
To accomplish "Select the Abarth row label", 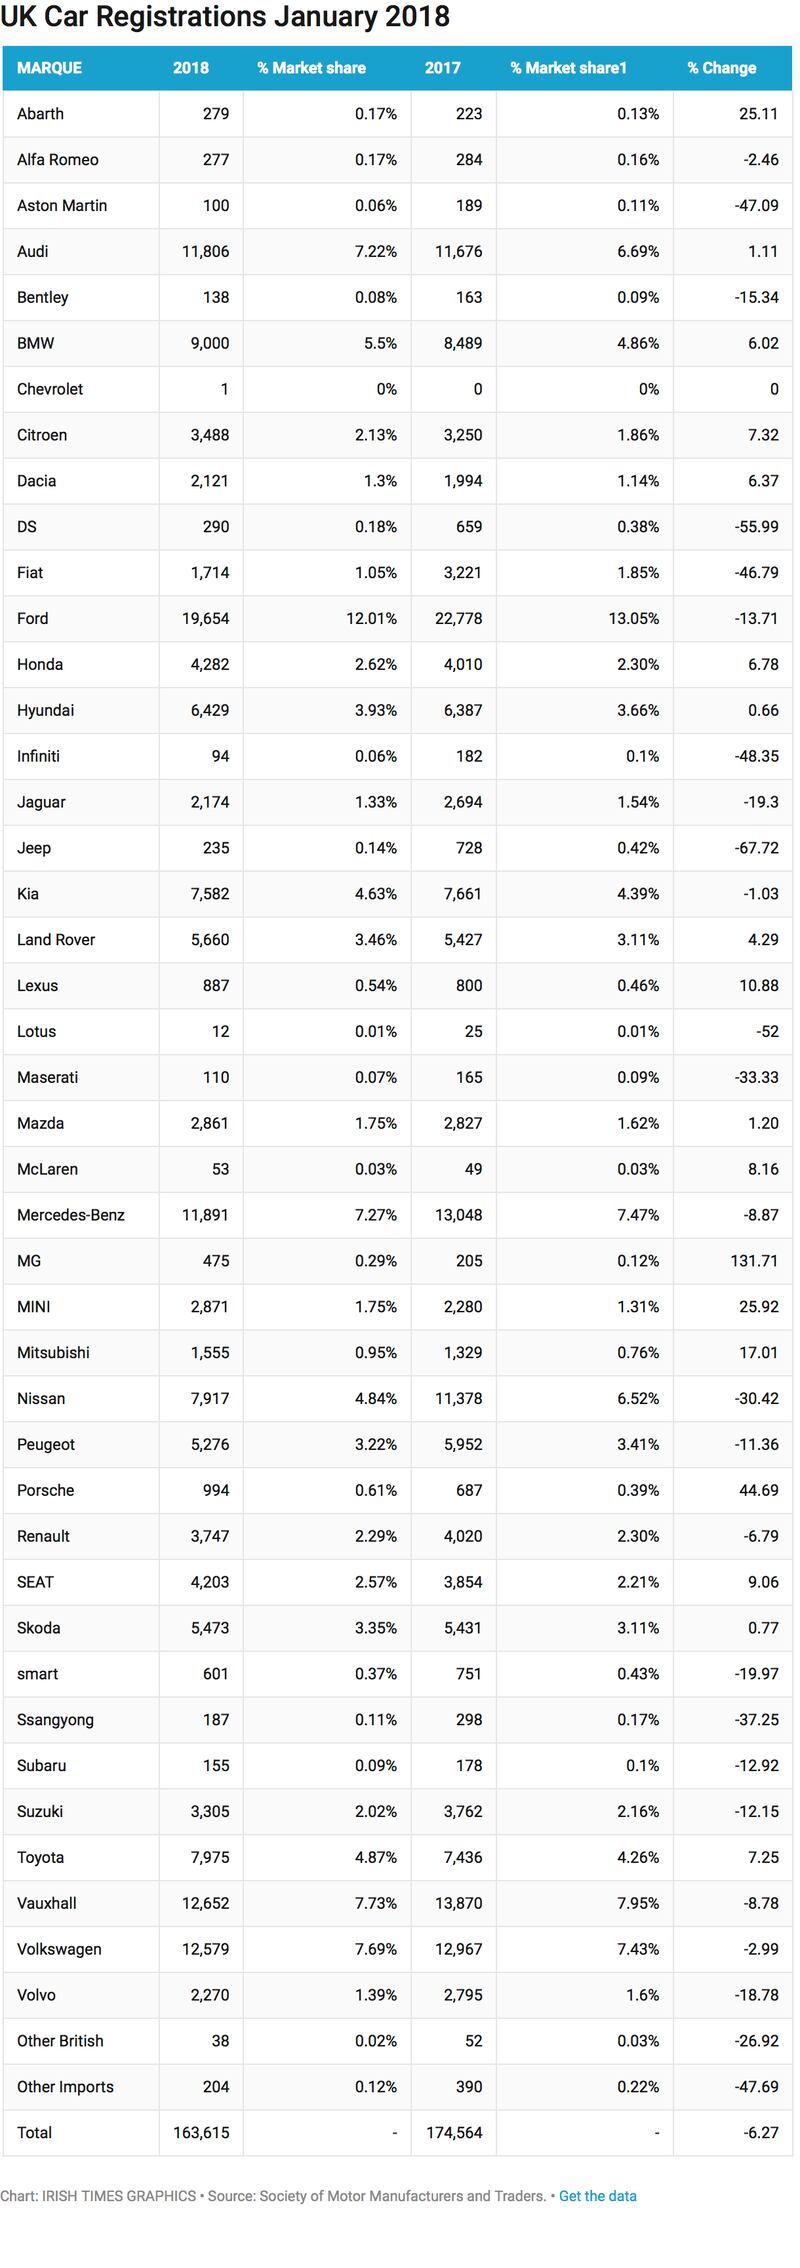I will (40, 114).
